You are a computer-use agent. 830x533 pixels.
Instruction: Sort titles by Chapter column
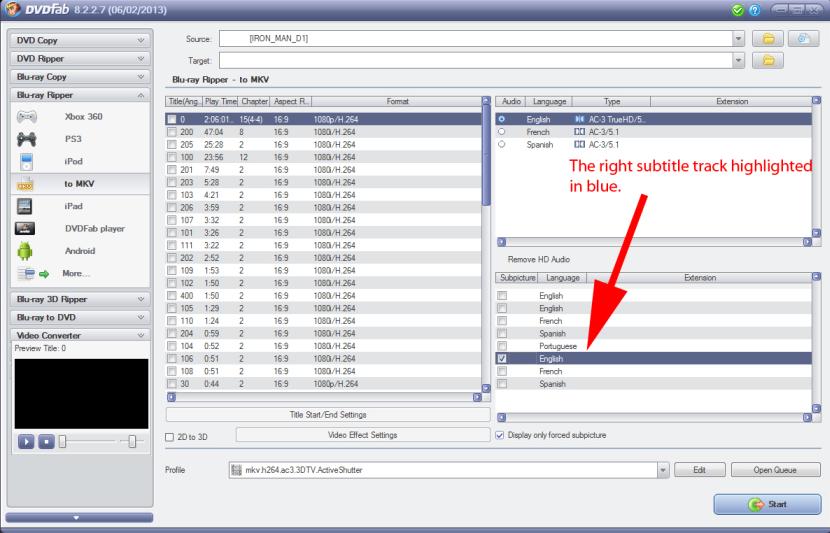(x=254, y=101)
